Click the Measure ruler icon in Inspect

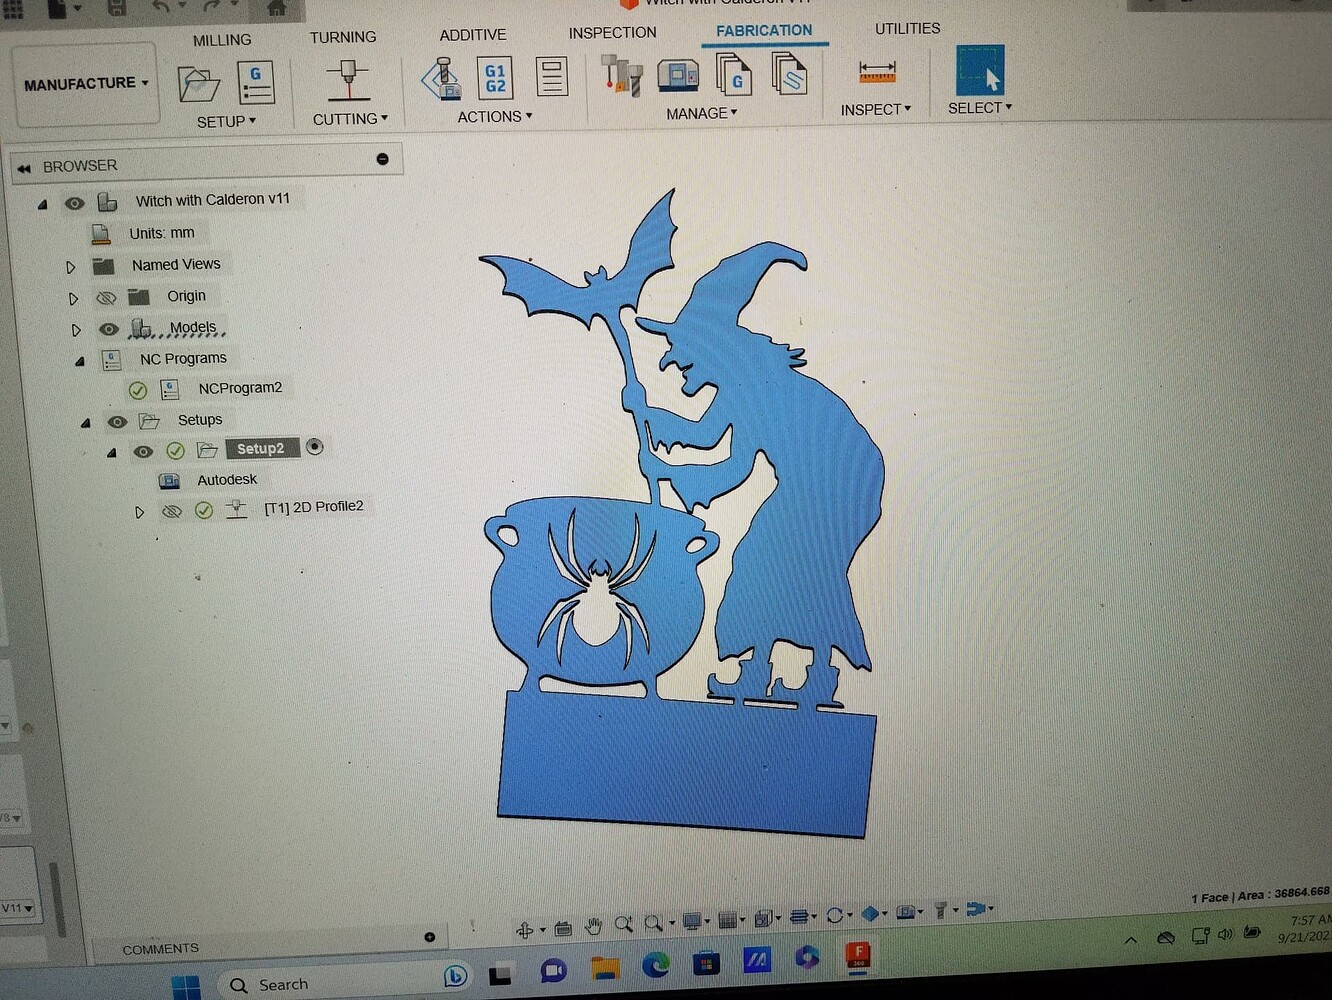[877, 72]
